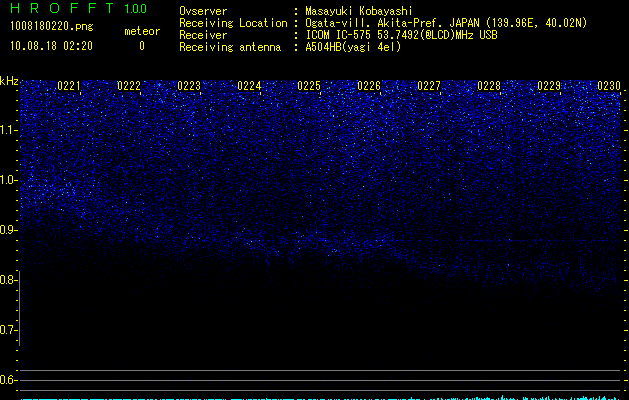Viewport: 629px width, 400px height.
Task: Click the 0224 time marker
Action: [x=249, y=86]
